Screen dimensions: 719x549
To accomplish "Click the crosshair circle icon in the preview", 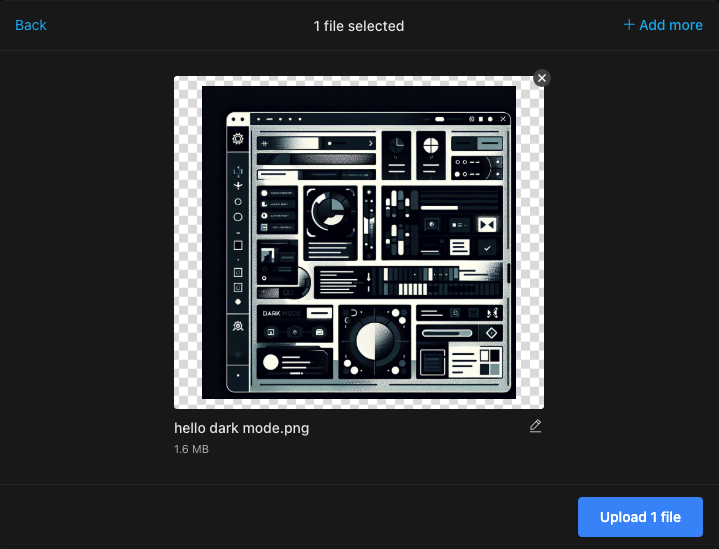I will (431, 146).
